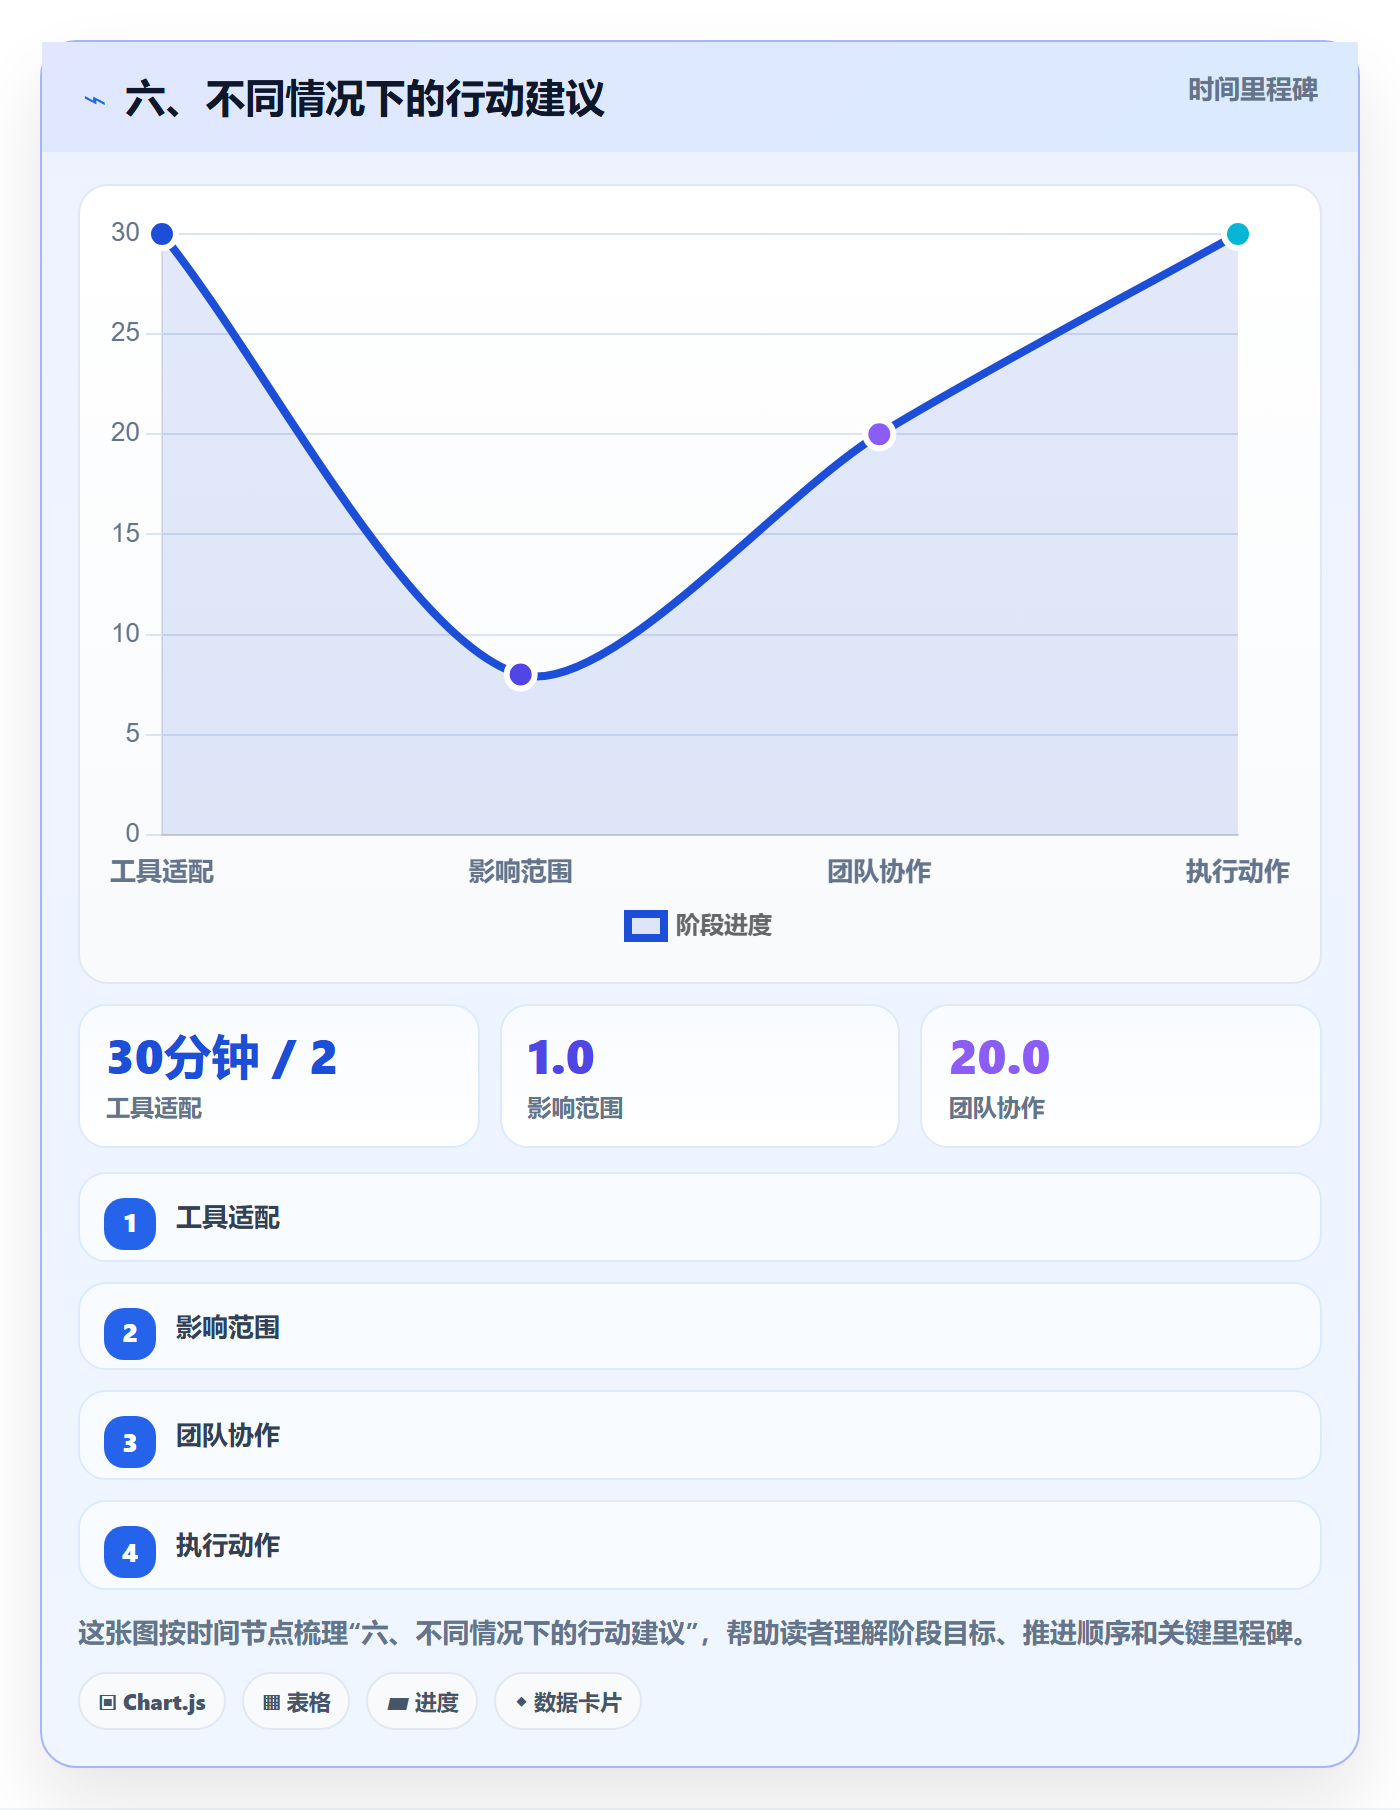
Task: Click the 表格 tag
Action: pos(296,1702)
